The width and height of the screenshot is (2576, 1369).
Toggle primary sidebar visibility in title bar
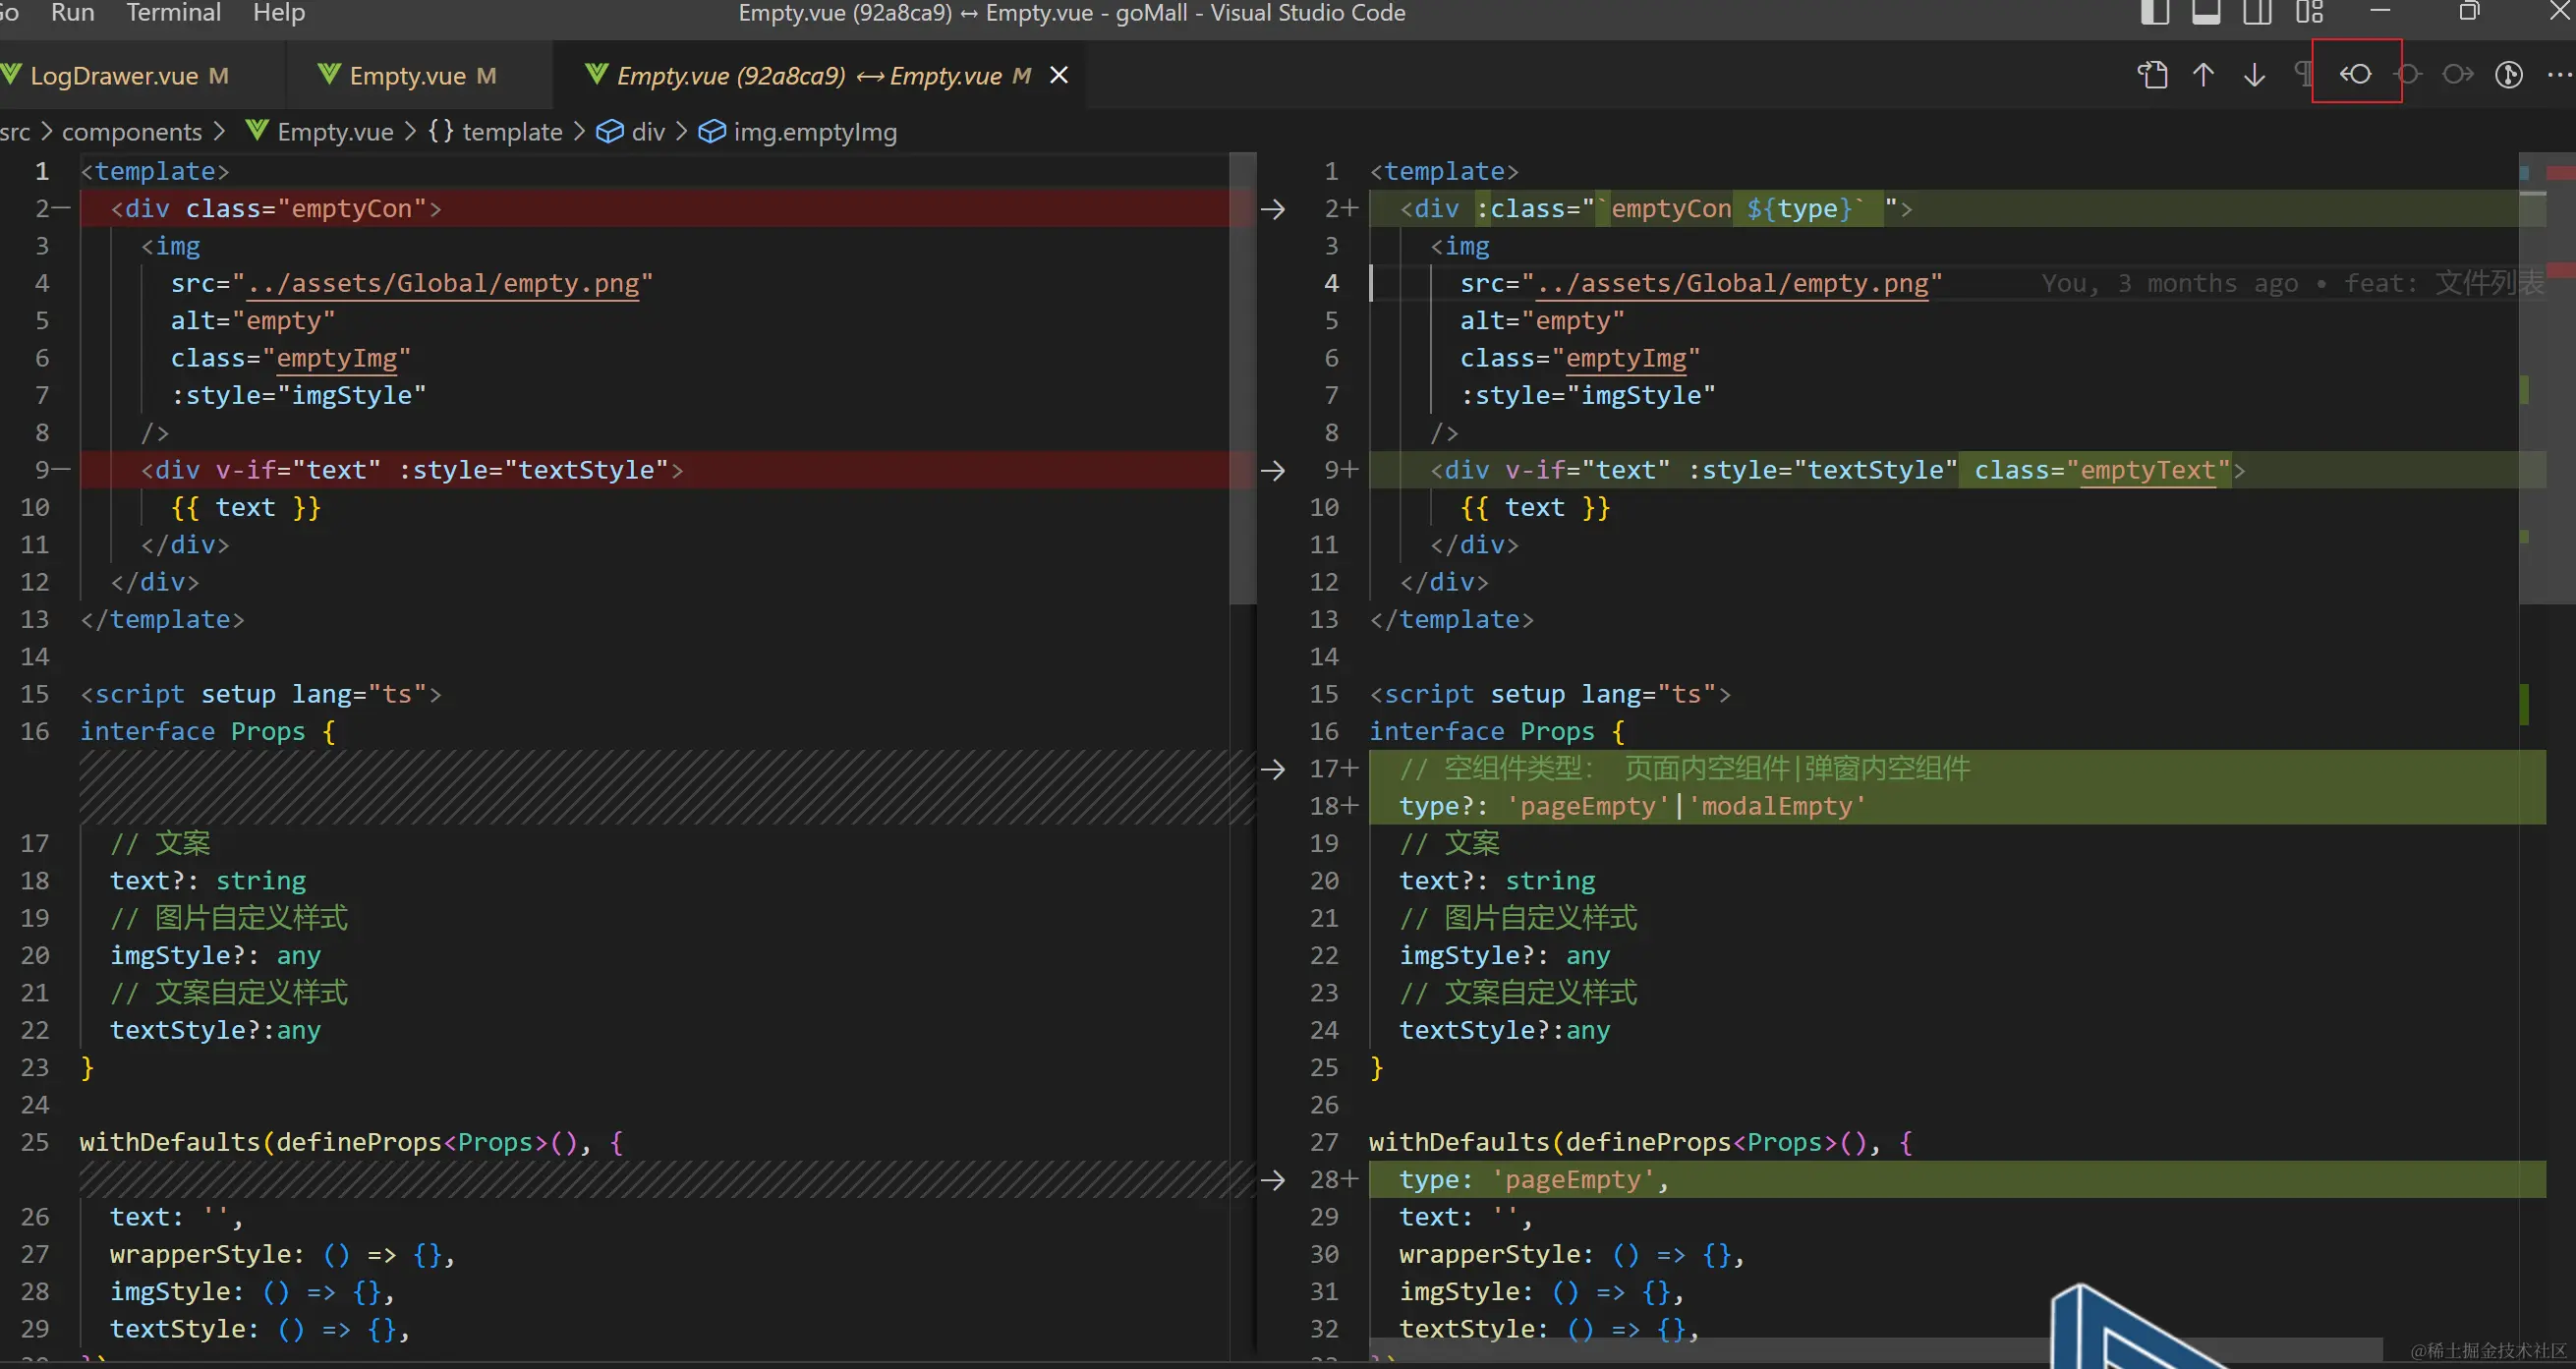pos(2155,13)
